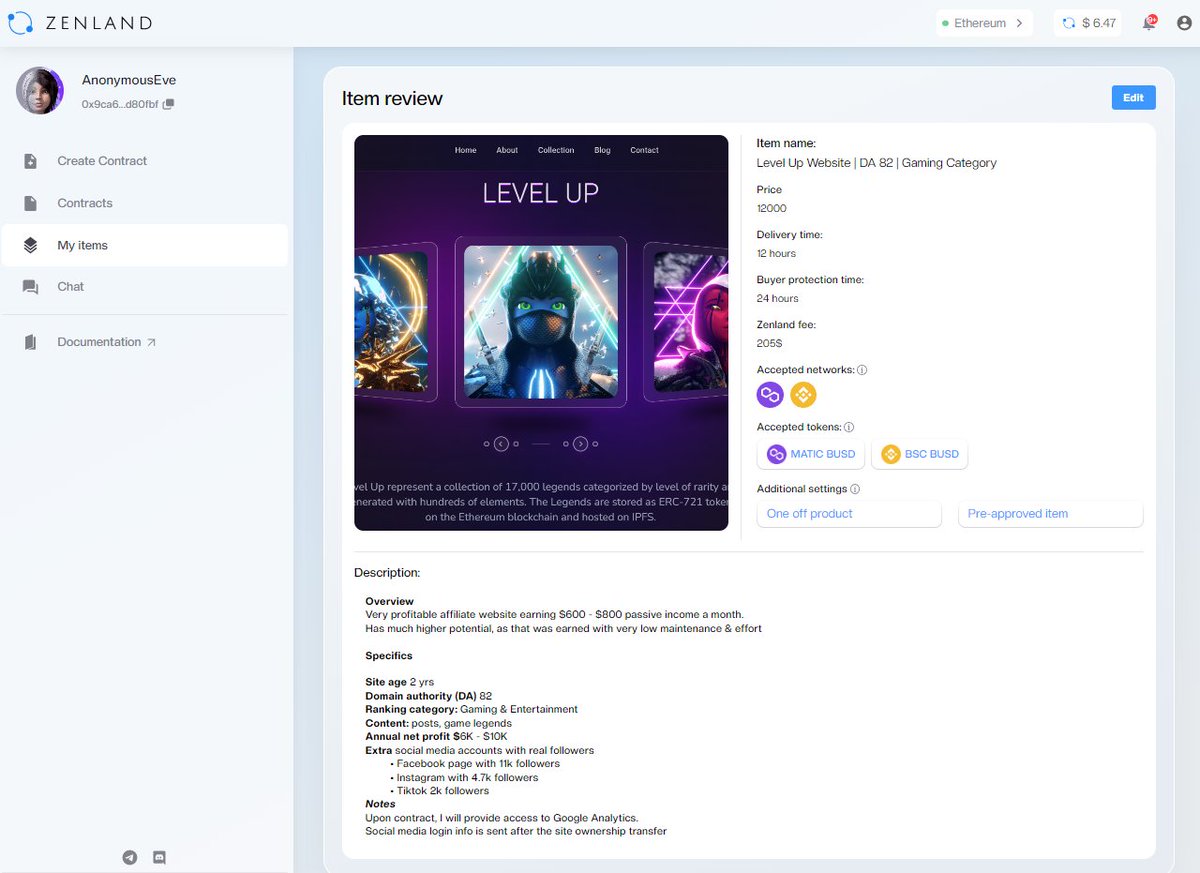The width and height of the screenshot is (1200, 873).
Task: Click Facebook page with 11k followers line
Action: pos(478,764)
